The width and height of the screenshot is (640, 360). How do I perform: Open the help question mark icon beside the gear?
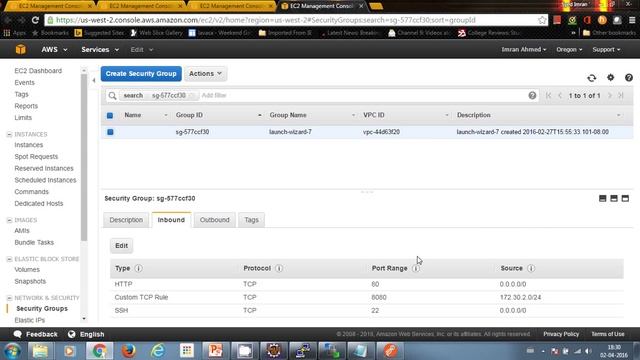[629, 77]
